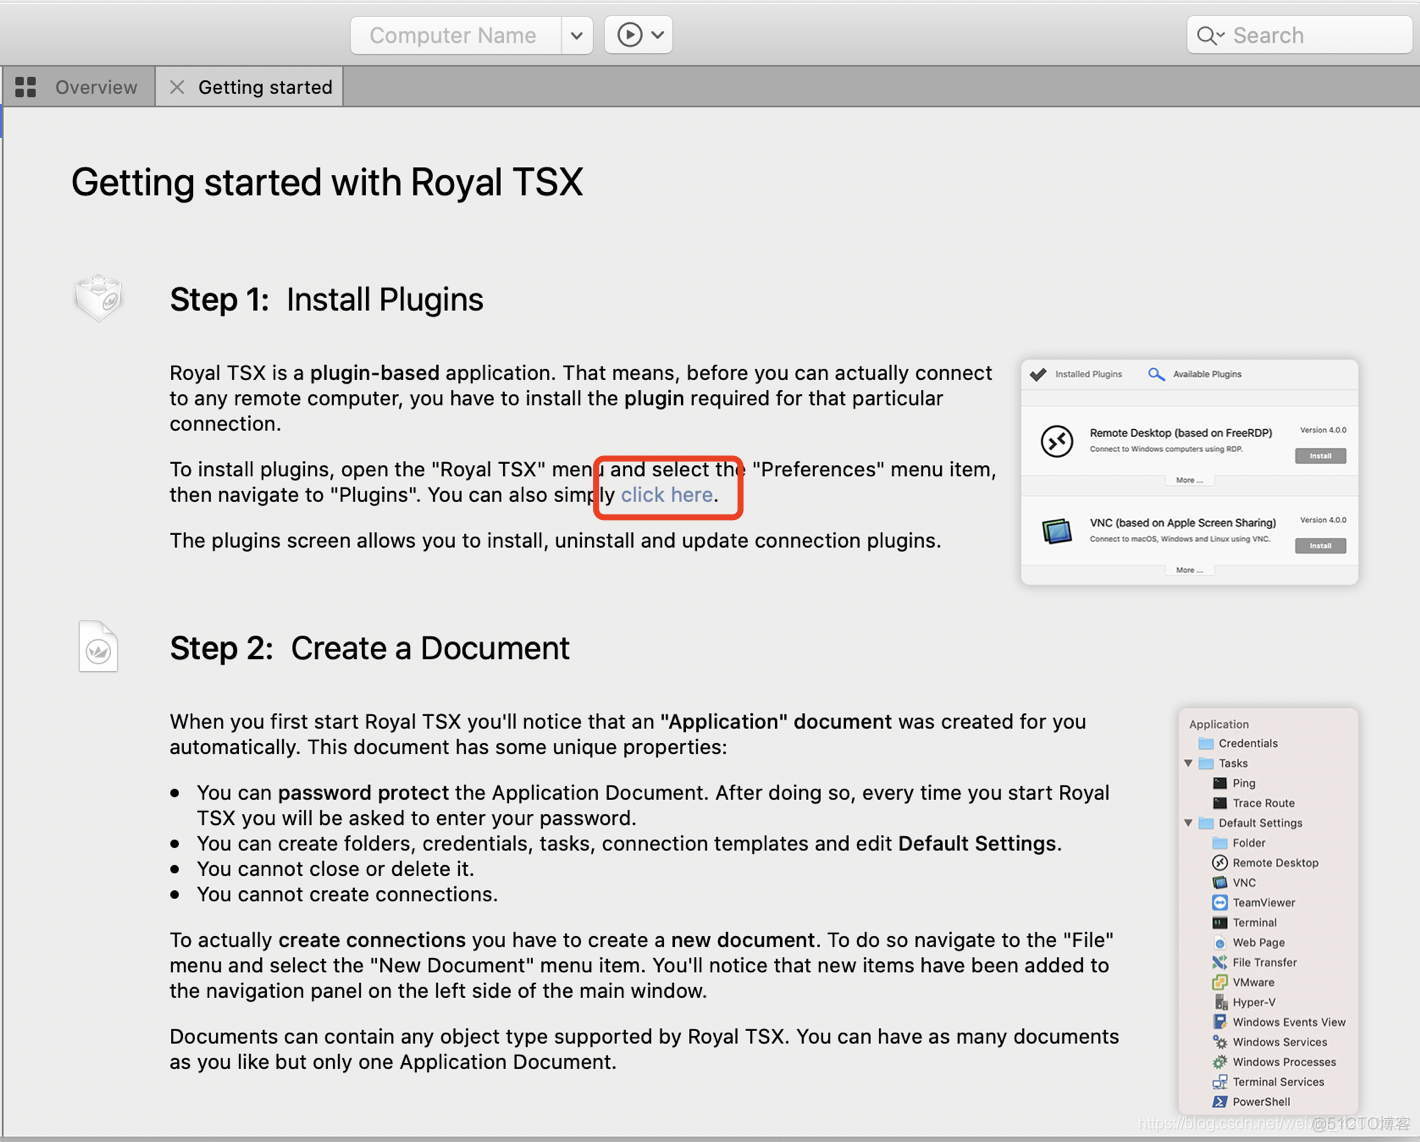Click the Web Page icon in tree
This screenshot has width=1420, height=1142.
[x=1220, y=943]
